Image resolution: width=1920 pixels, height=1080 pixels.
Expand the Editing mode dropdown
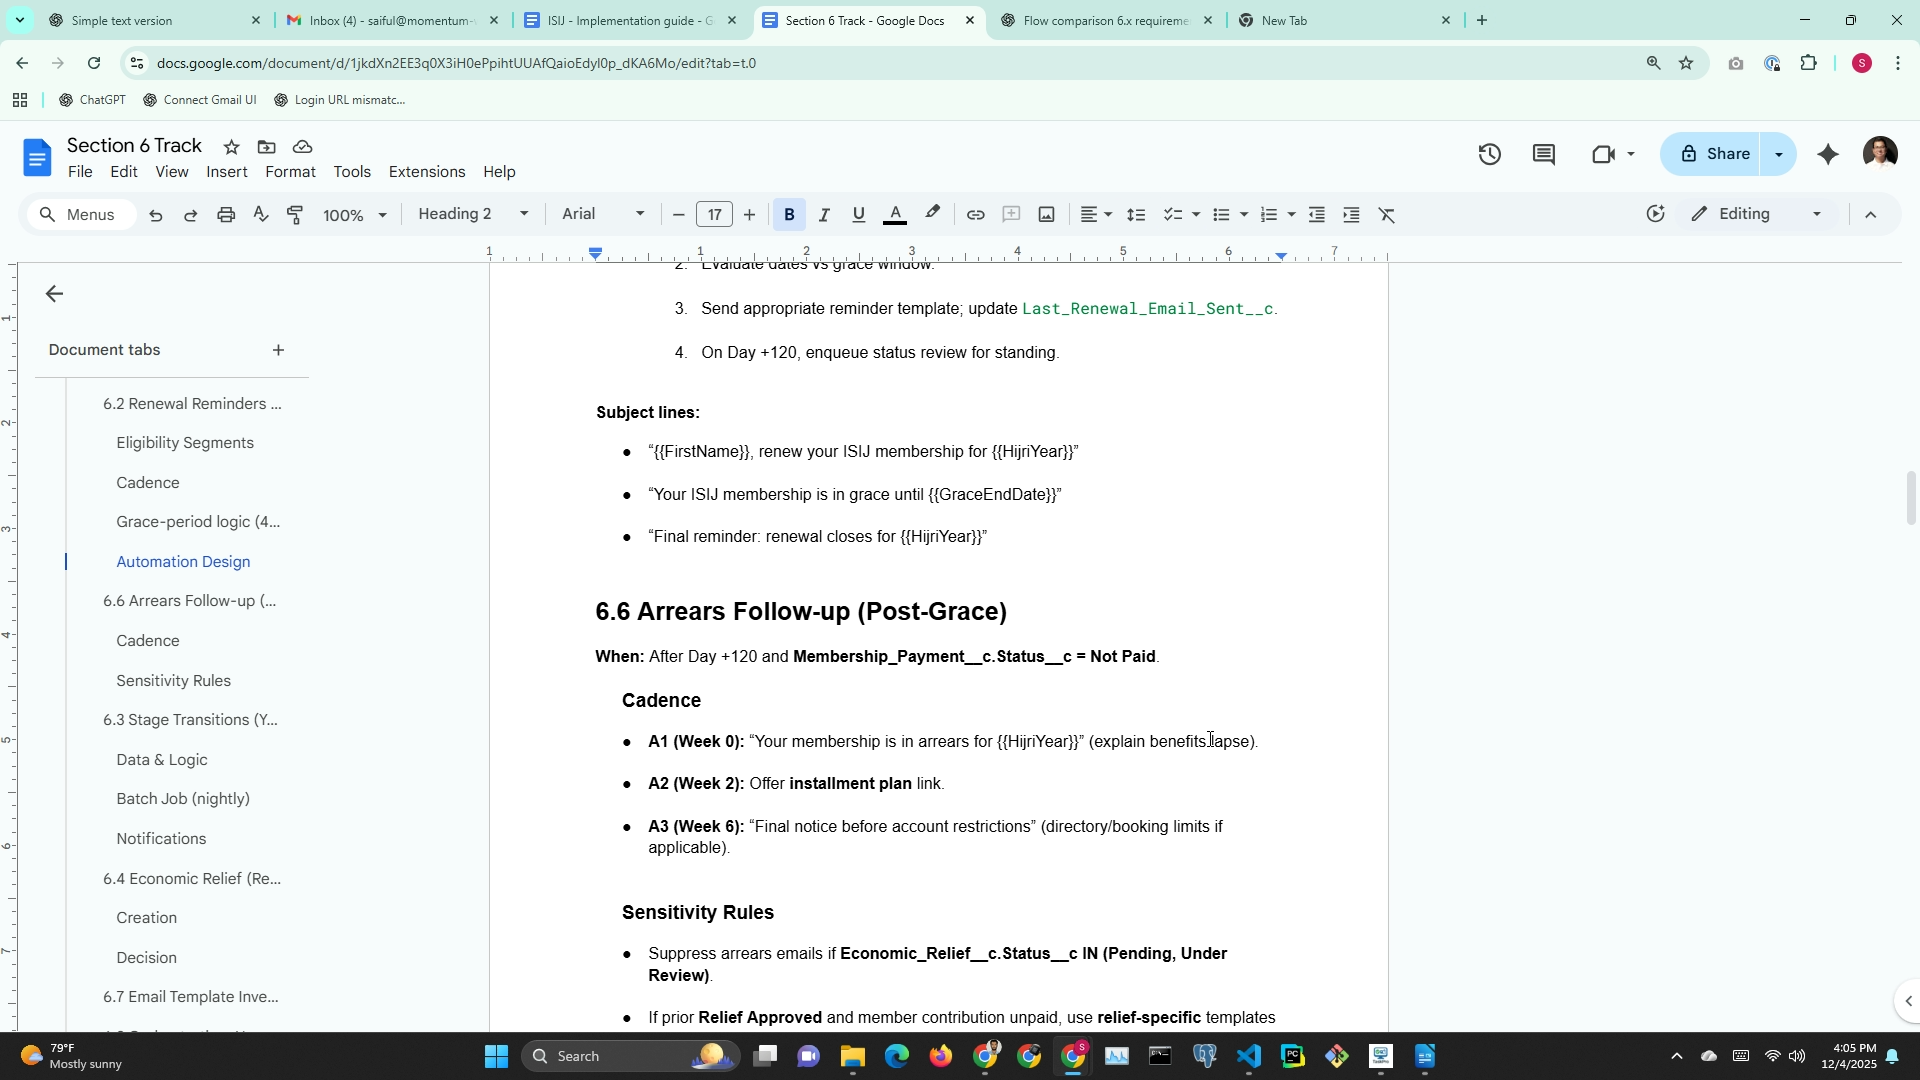(1757, 214)
